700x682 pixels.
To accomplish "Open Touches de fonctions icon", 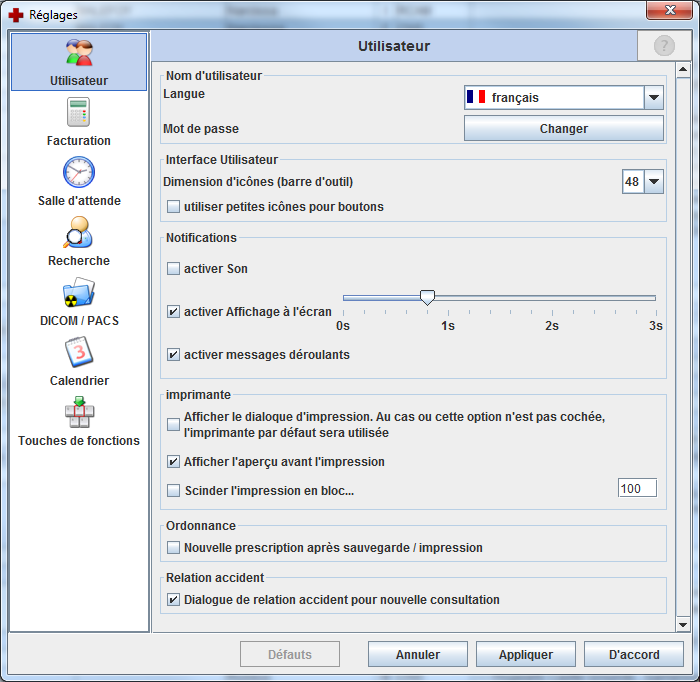I will coord(79,413).
